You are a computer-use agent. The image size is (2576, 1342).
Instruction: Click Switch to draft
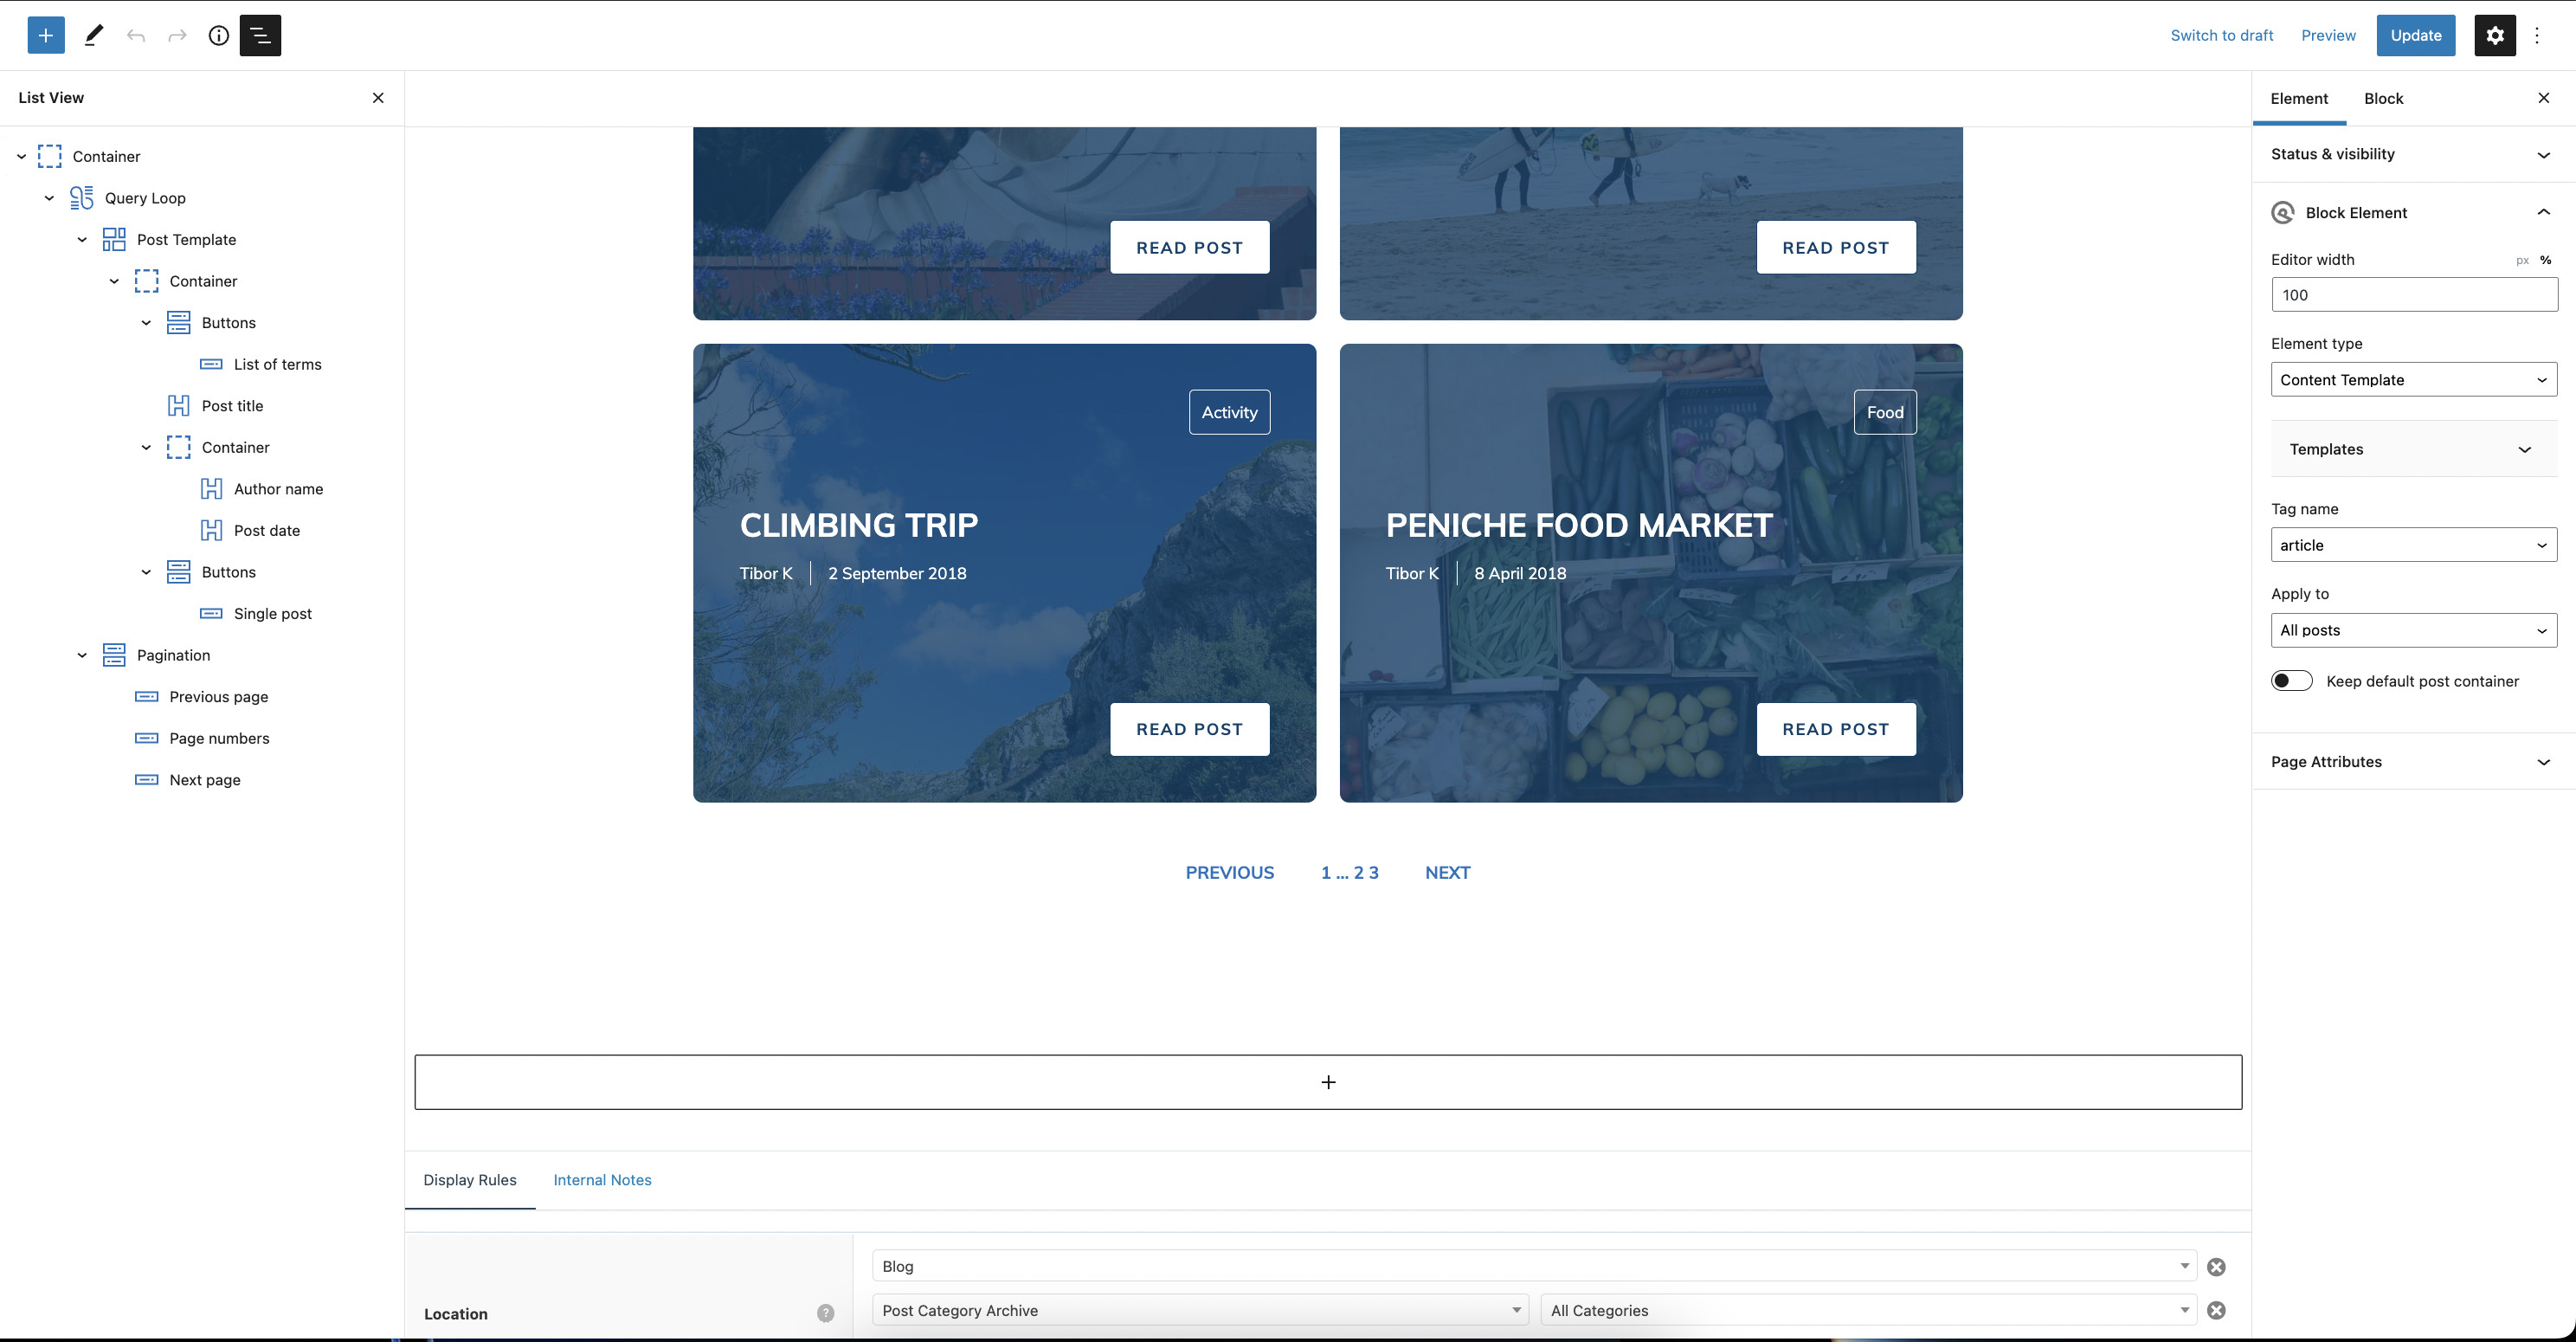pos(2222,35)
